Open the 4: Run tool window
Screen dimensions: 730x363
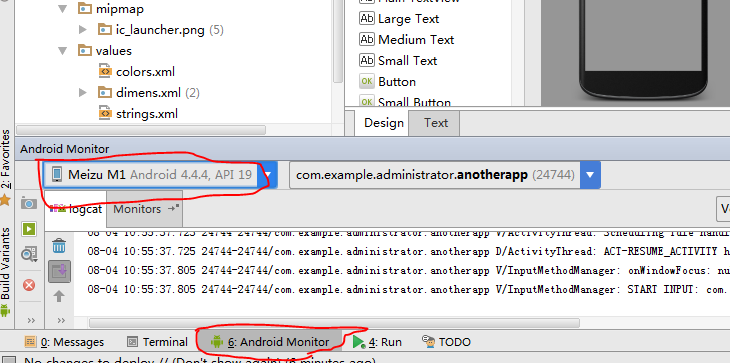point(378,342)
